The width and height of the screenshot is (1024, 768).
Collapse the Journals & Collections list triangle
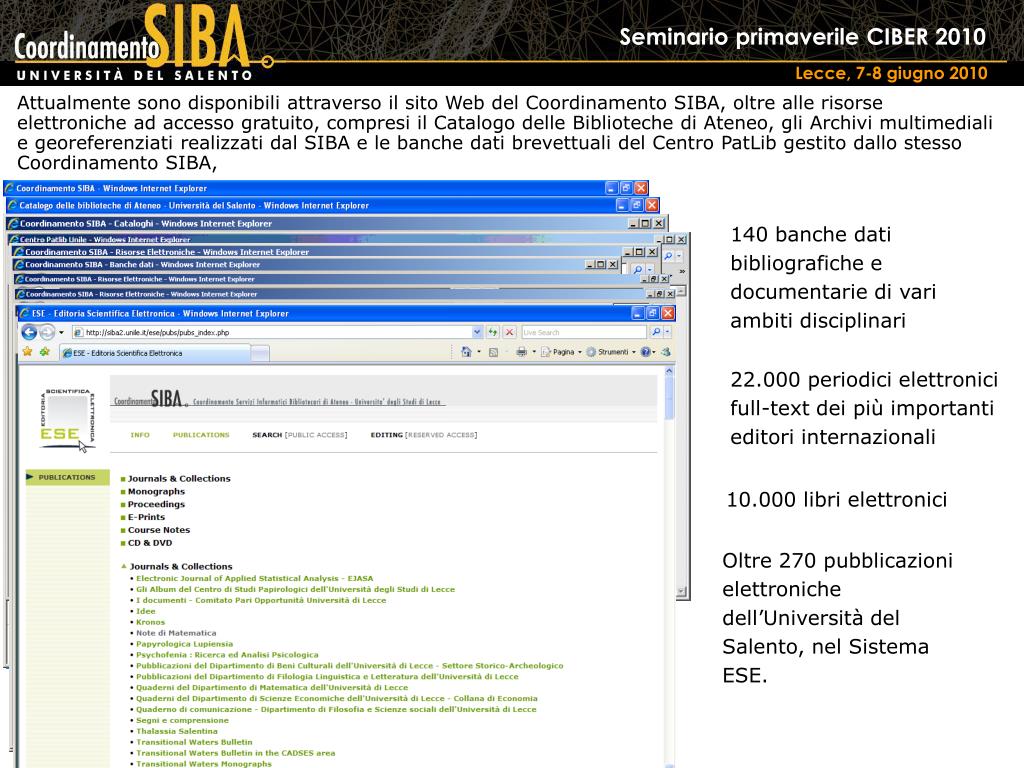point(124,566)
